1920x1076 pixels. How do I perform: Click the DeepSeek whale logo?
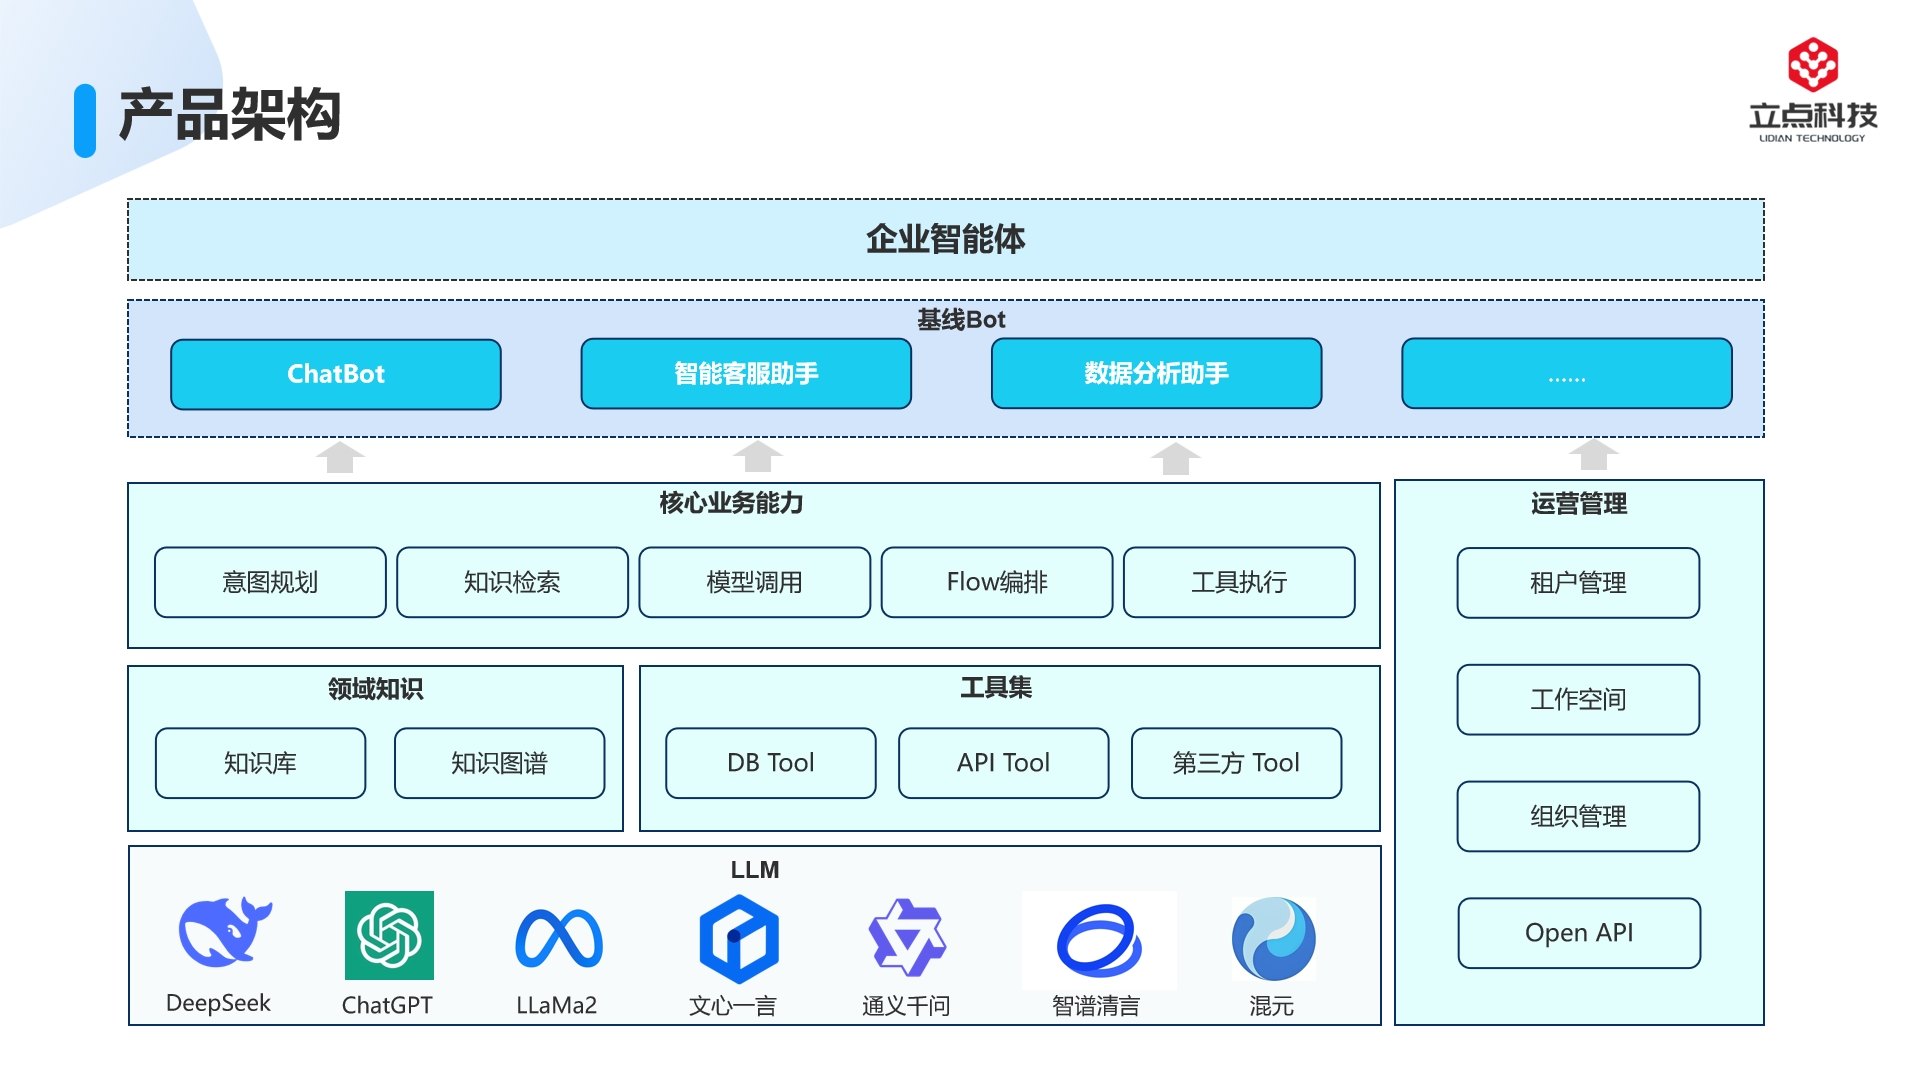(x=225, y=931)
